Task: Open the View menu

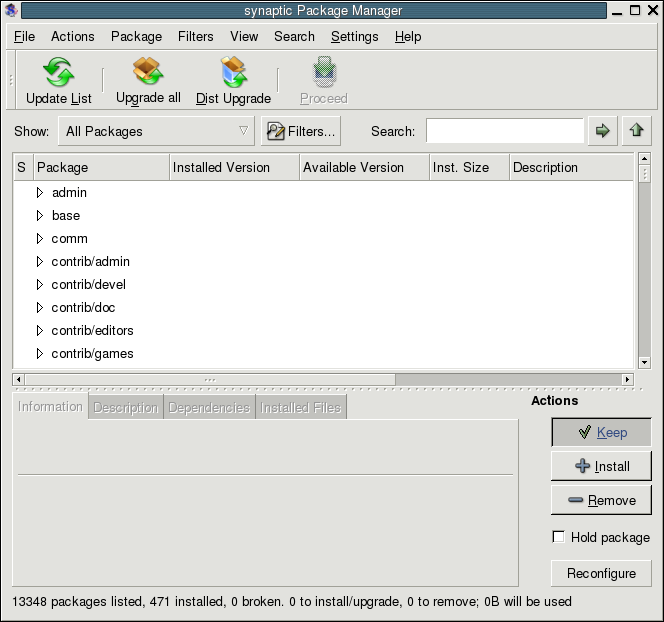Action: (244, 37)
